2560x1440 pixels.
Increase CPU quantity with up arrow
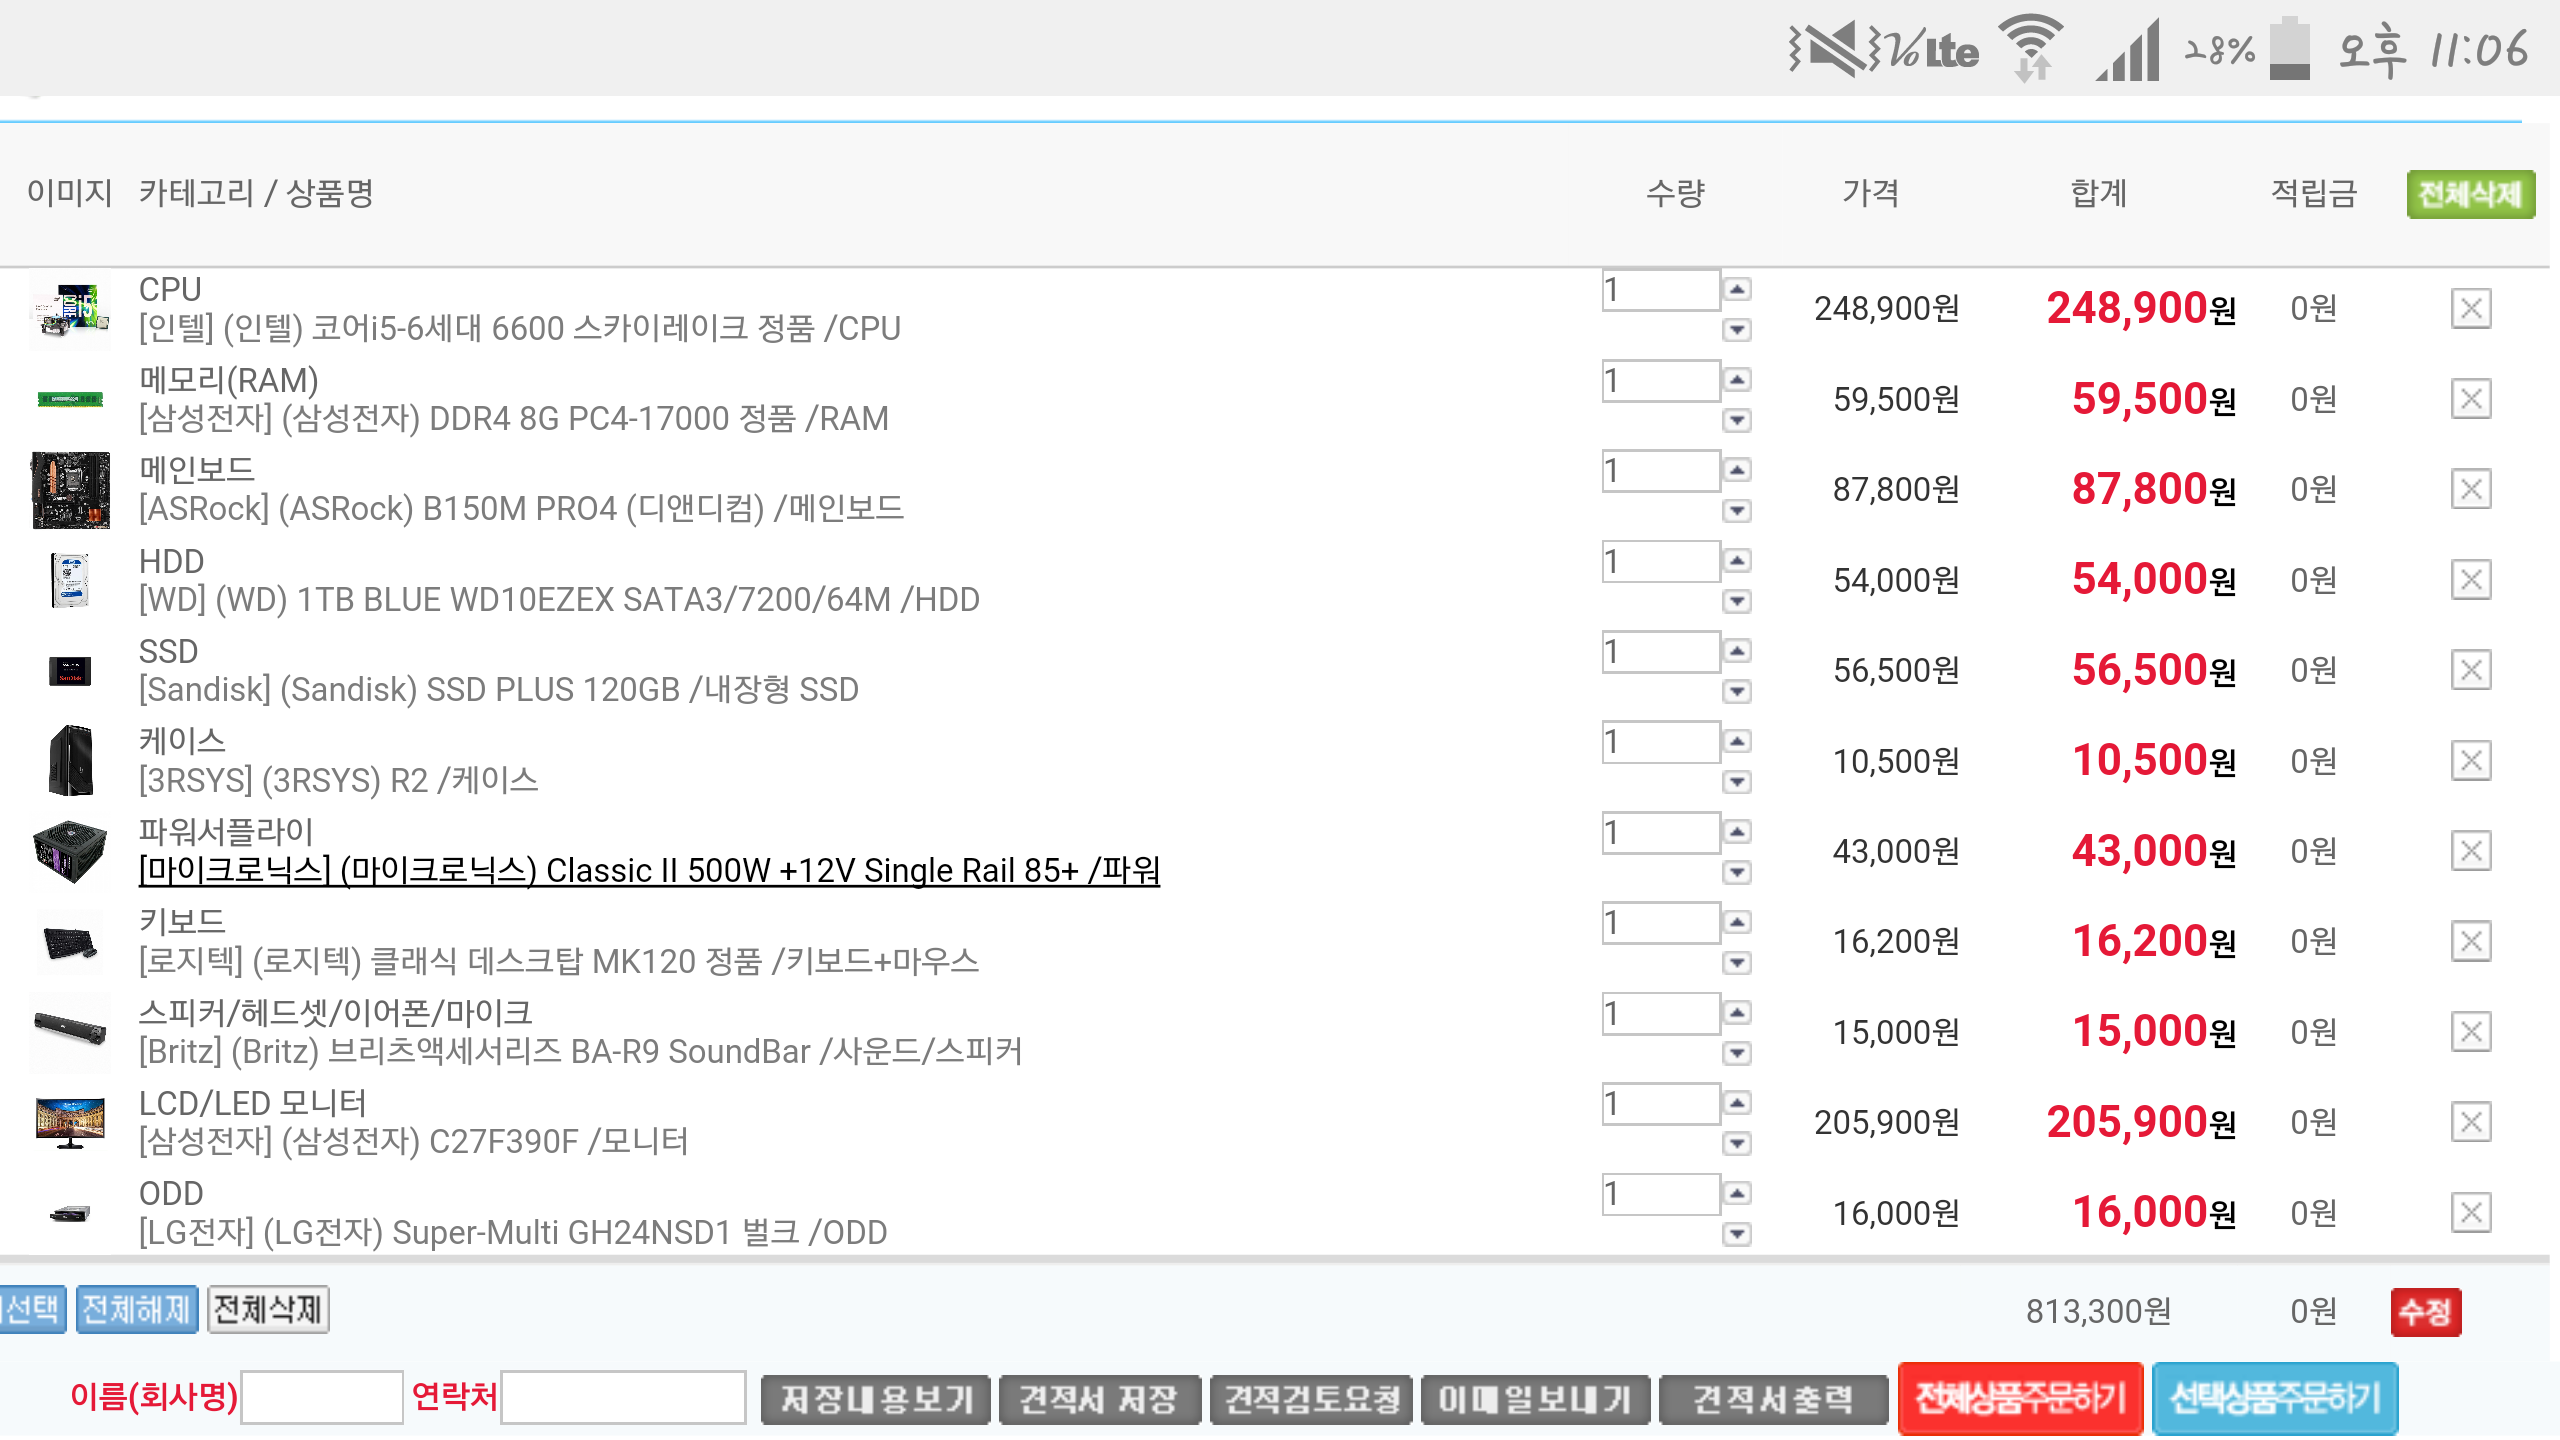pos(1738,289)
